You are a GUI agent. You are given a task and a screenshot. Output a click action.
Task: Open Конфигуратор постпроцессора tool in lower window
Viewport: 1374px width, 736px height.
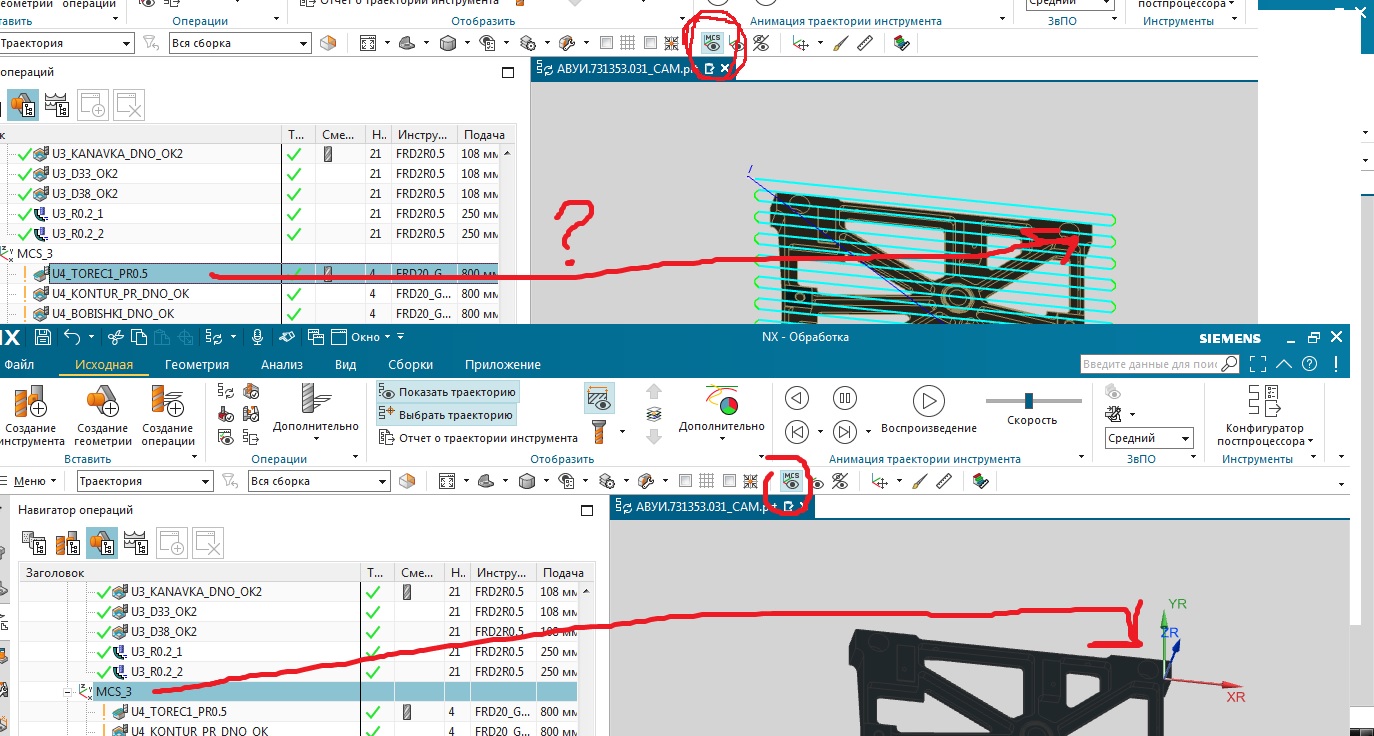(x=1265, y=400)
